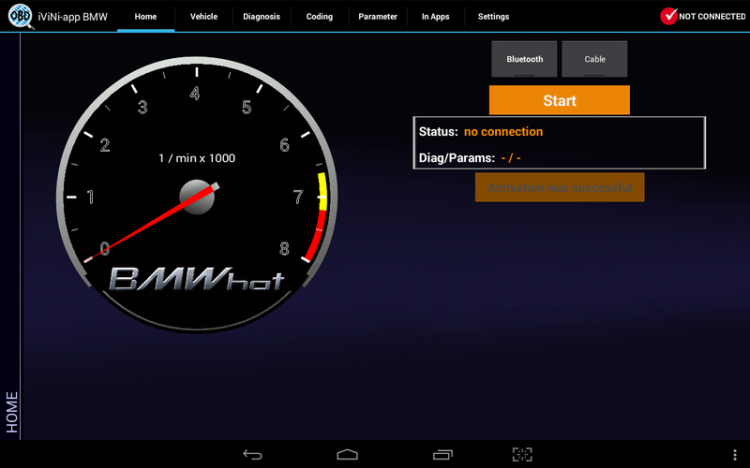The height and width of the screenshot is (468, 750).
Task: Tap the orange Start button
Action: (559, 100)
